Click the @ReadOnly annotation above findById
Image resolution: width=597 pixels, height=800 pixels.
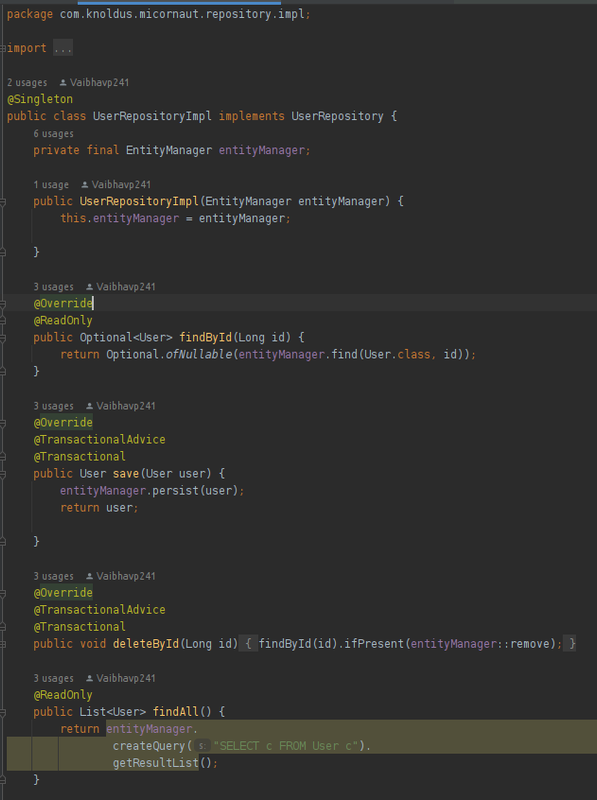coord(63,320)
